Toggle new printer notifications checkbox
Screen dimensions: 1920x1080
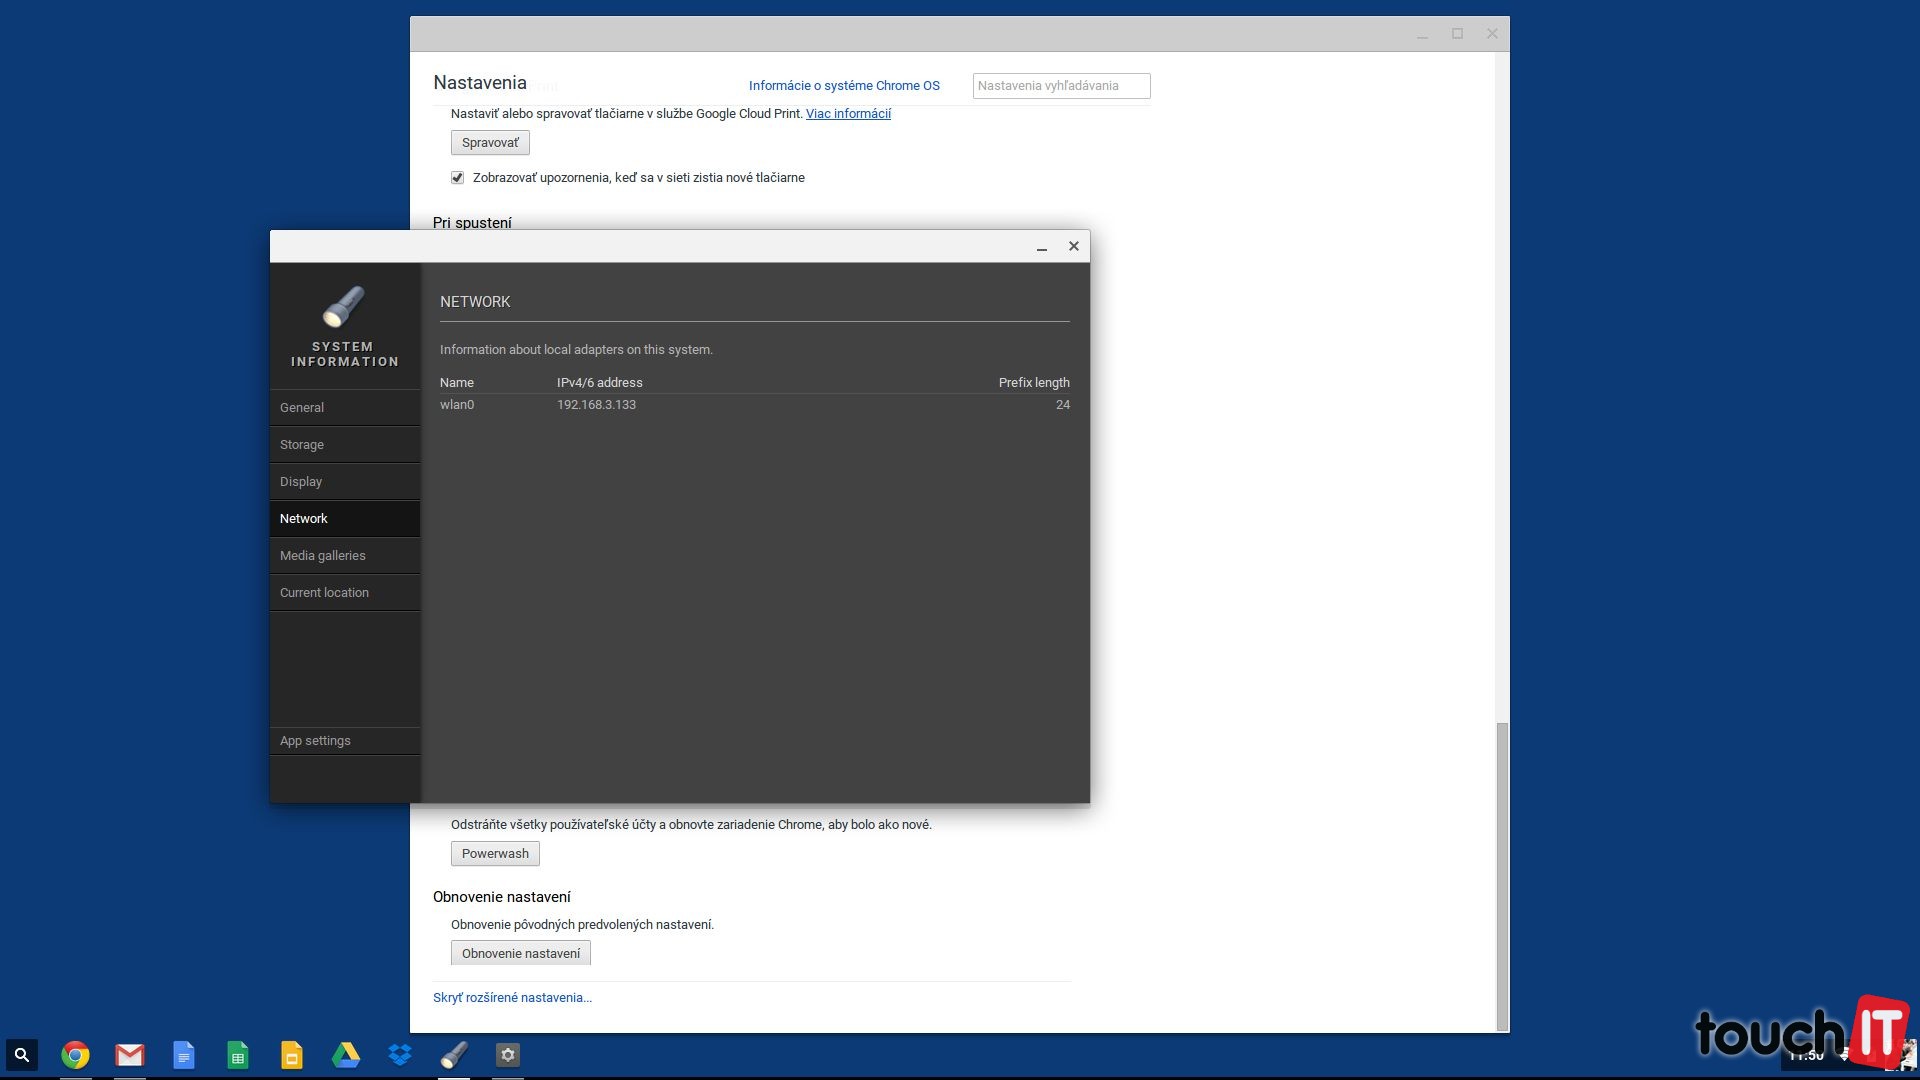point(457,178)
